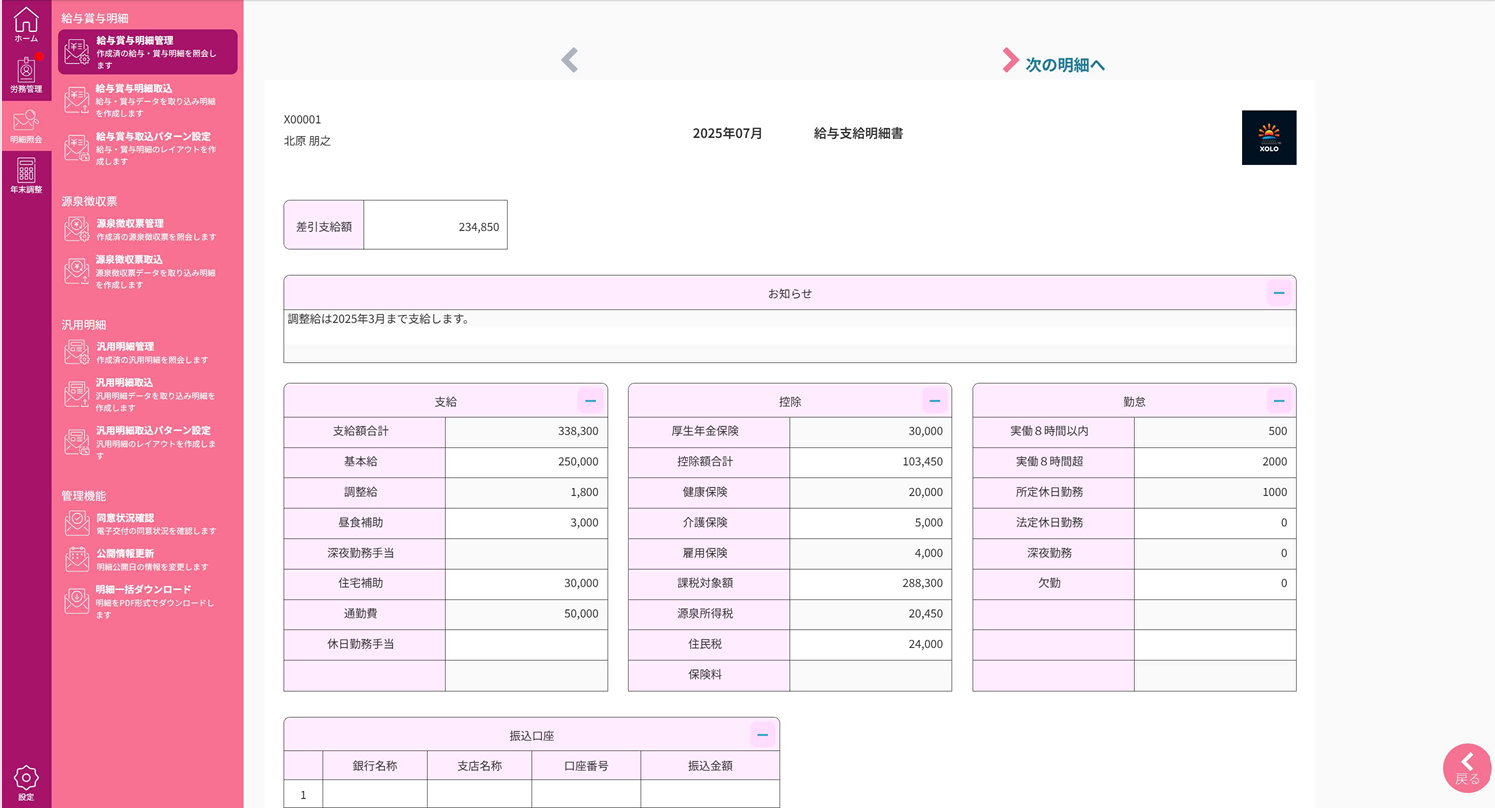Click the XOLO logo image
This screenshot has width=1495, height=808.
pos(1269,137)
